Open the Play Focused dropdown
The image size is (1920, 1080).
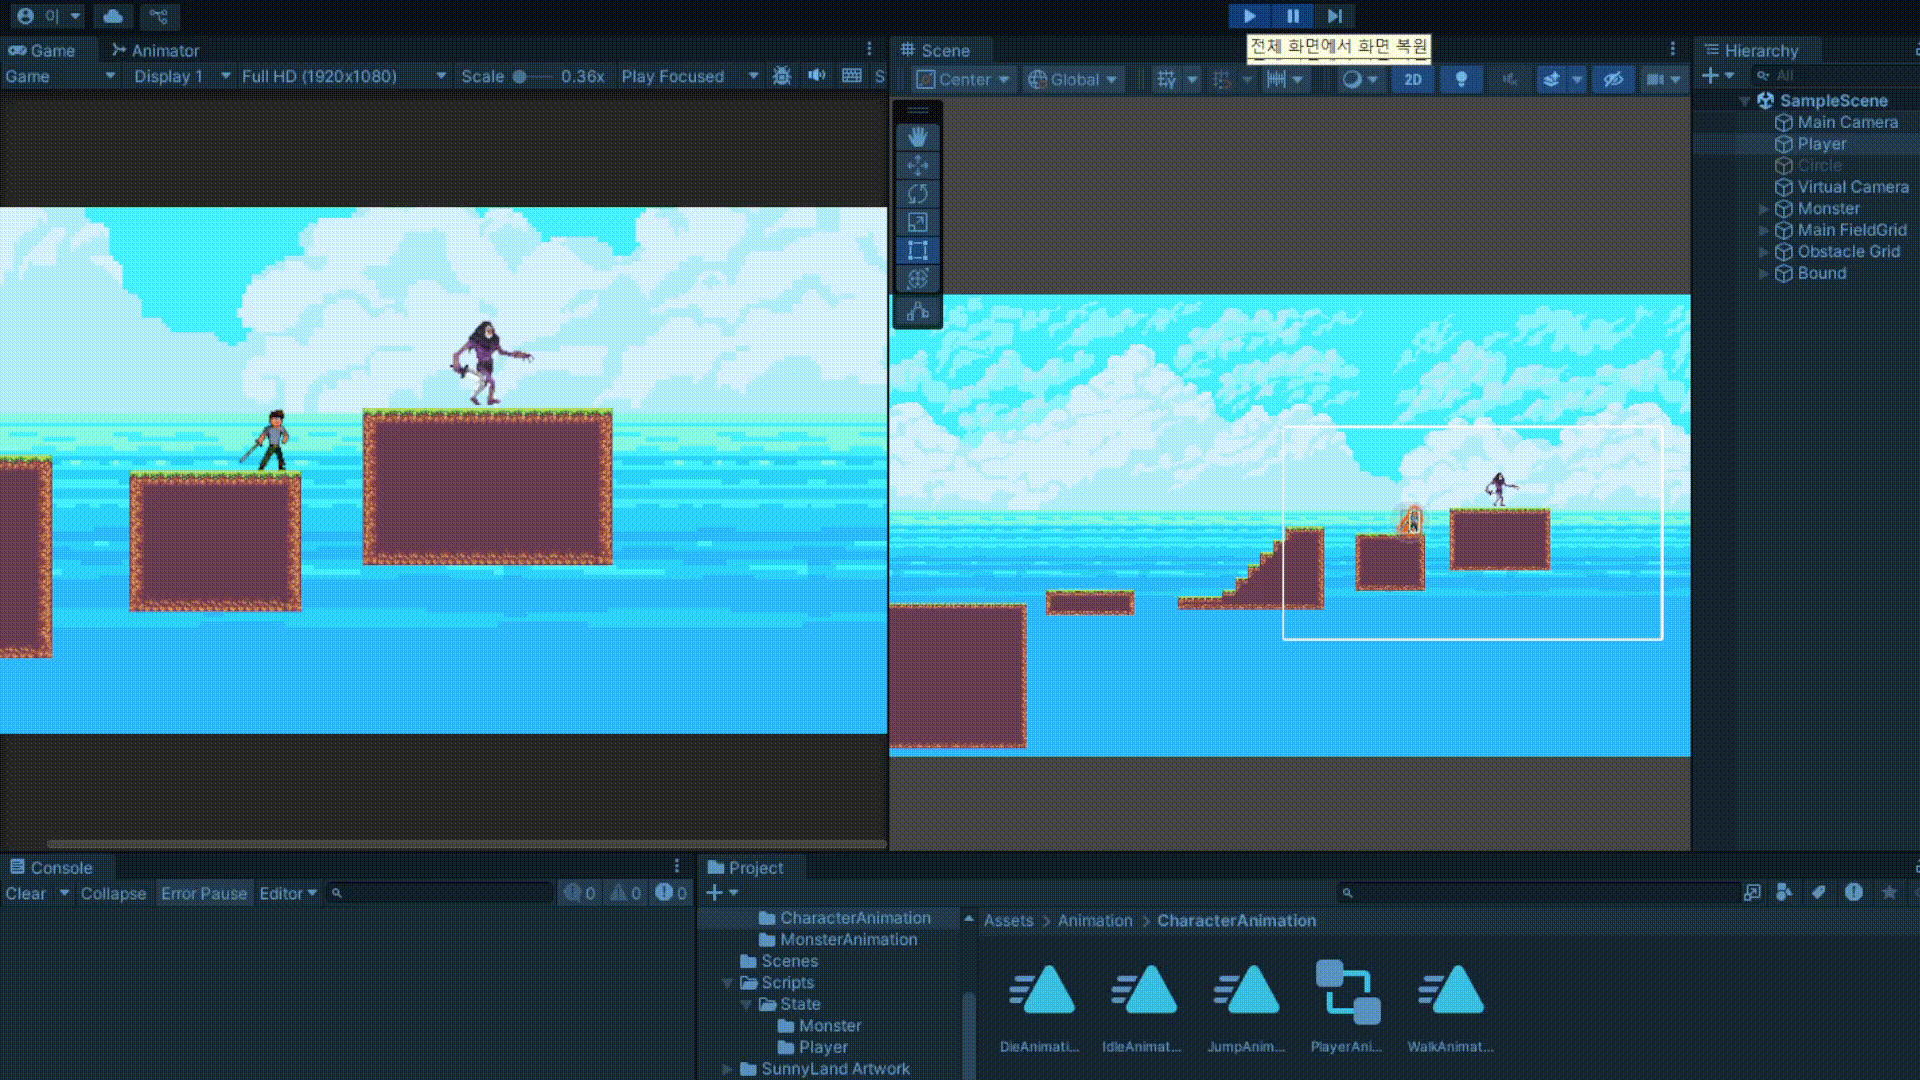pyautogui.click(x=688, y=76)
